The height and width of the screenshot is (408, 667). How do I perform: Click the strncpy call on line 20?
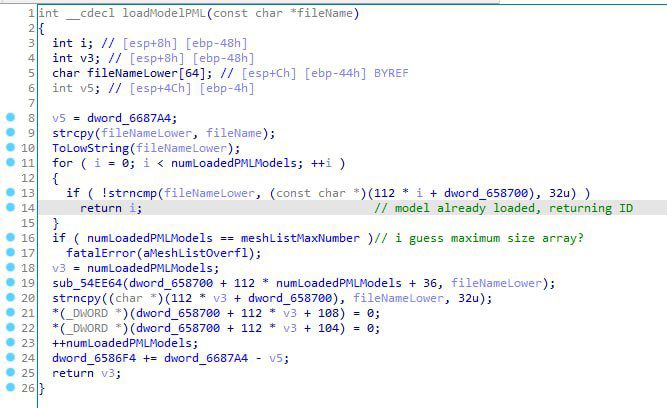(76, 298)
